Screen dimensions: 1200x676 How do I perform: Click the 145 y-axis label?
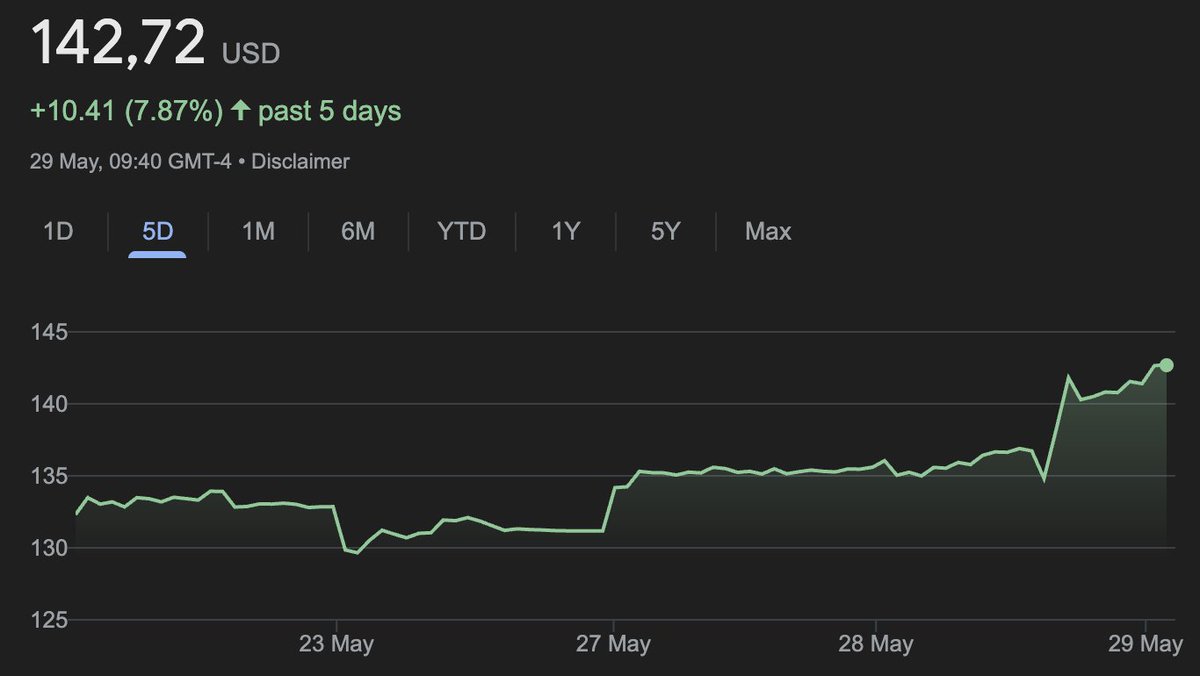point(47,331)
